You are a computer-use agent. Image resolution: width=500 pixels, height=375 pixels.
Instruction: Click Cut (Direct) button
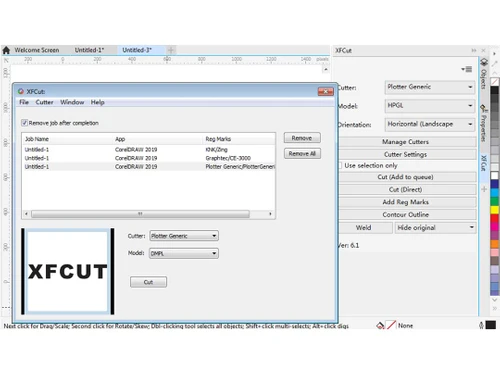pyautogui.click(x=407, y=189)
